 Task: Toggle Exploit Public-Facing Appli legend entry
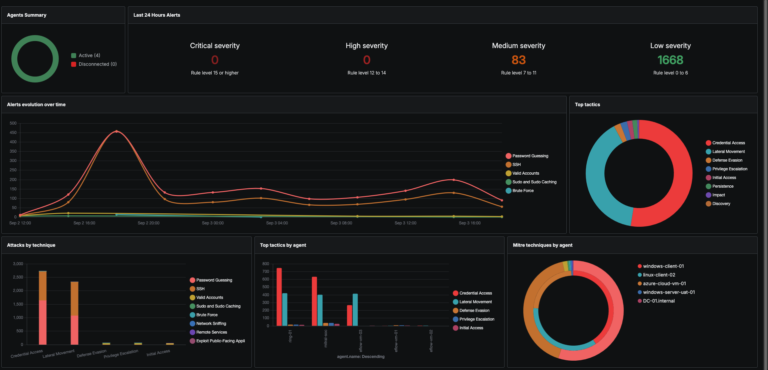tap(217, 341)
